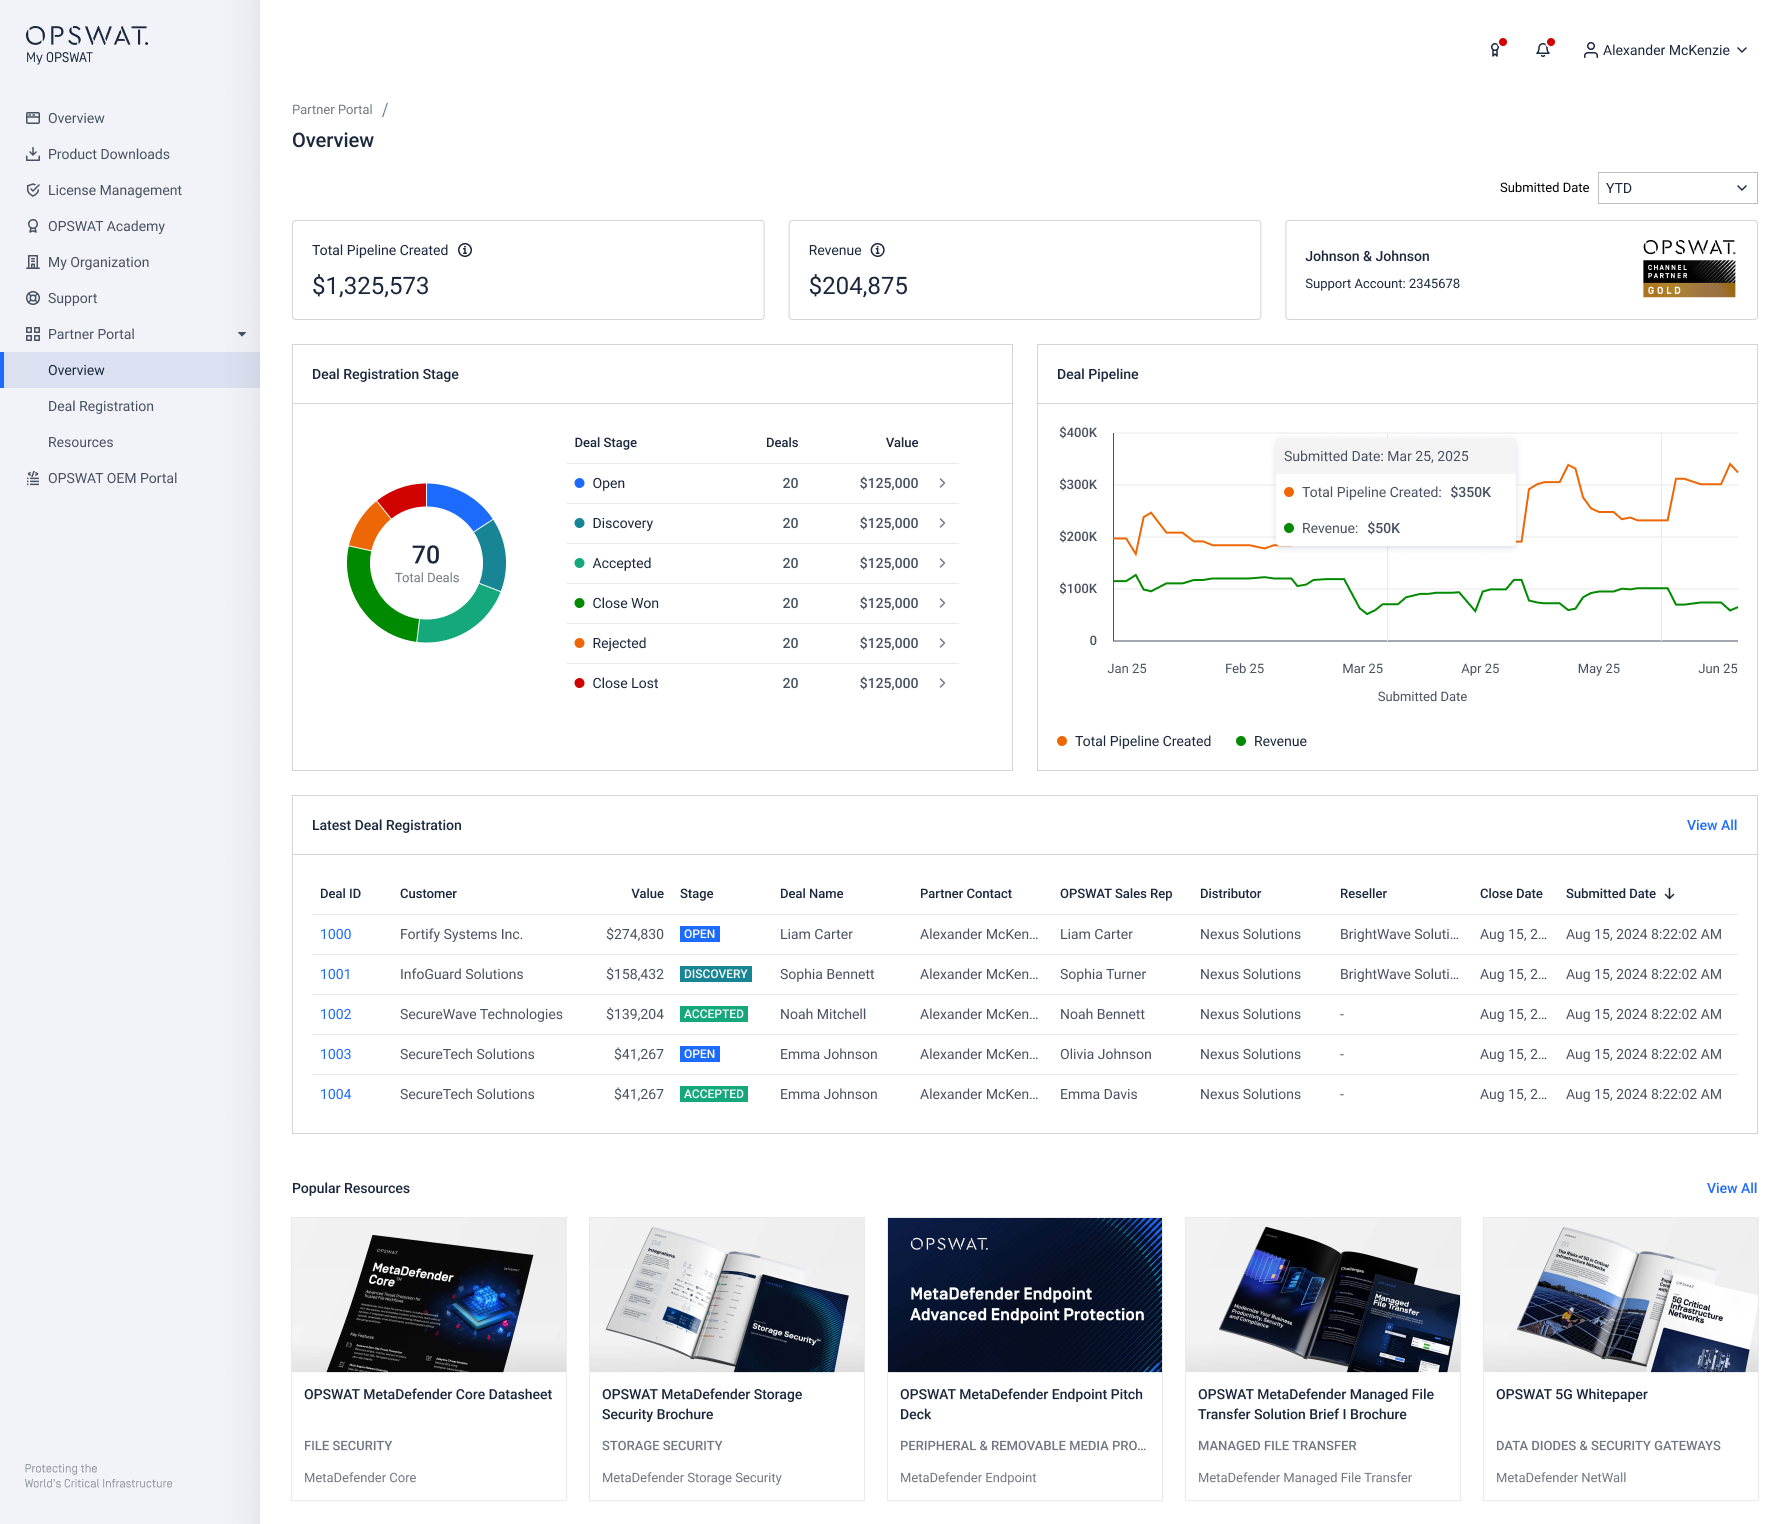
Task: Open the Submitted Date YTD dropdown
Action: pos(1677,188)
